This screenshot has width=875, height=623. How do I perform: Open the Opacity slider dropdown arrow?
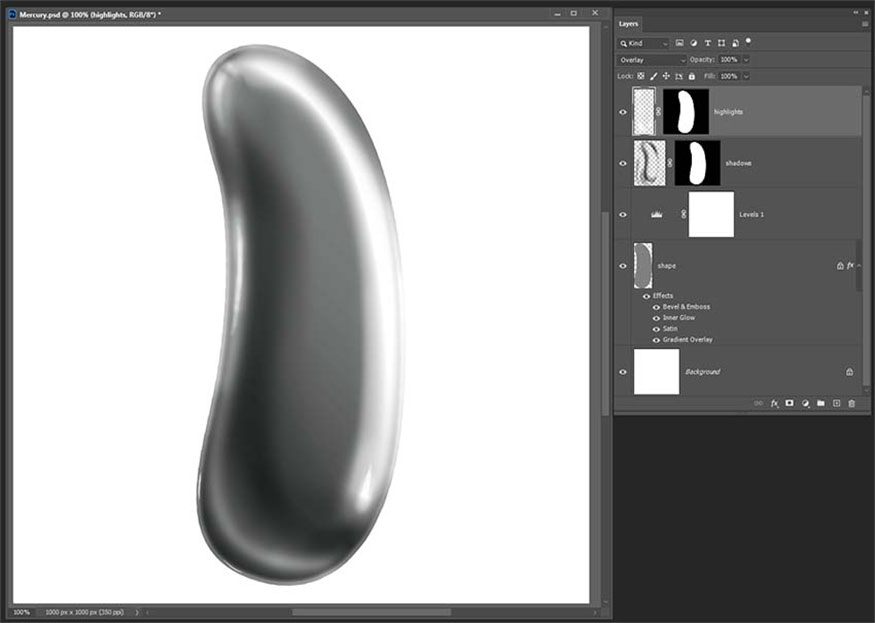(746, 60)
